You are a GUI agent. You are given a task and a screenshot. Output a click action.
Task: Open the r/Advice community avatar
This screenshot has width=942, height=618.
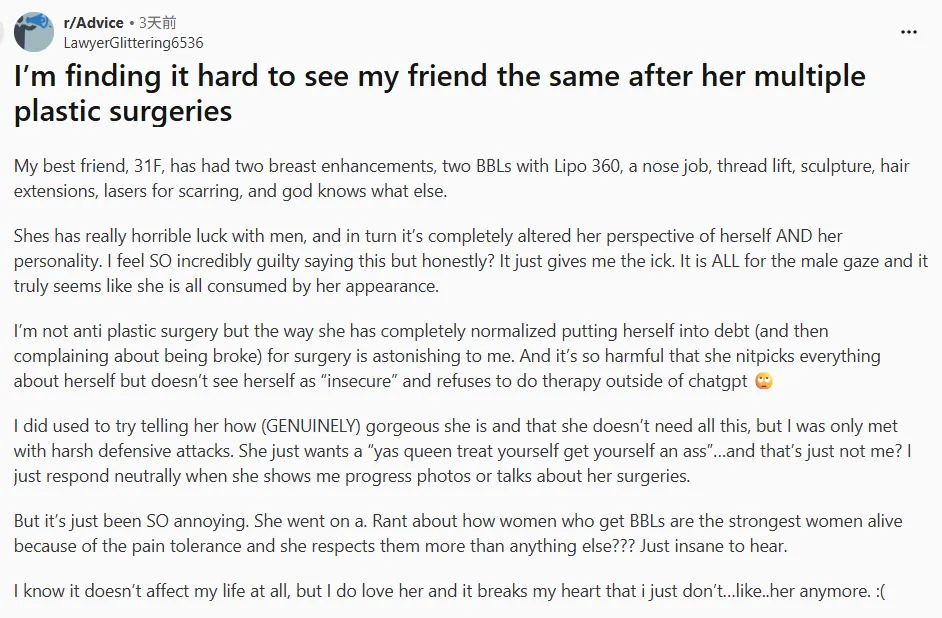pyautogui.click(x=34, y=32)
